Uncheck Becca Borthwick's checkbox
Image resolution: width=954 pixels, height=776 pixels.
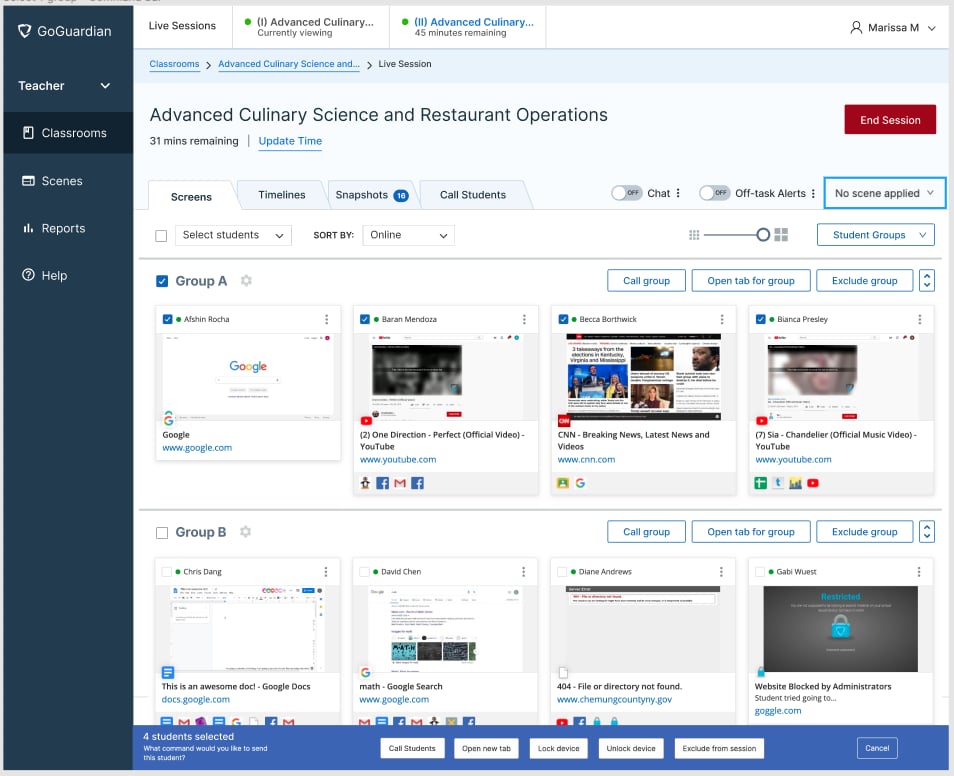click(x=563, y=319)
